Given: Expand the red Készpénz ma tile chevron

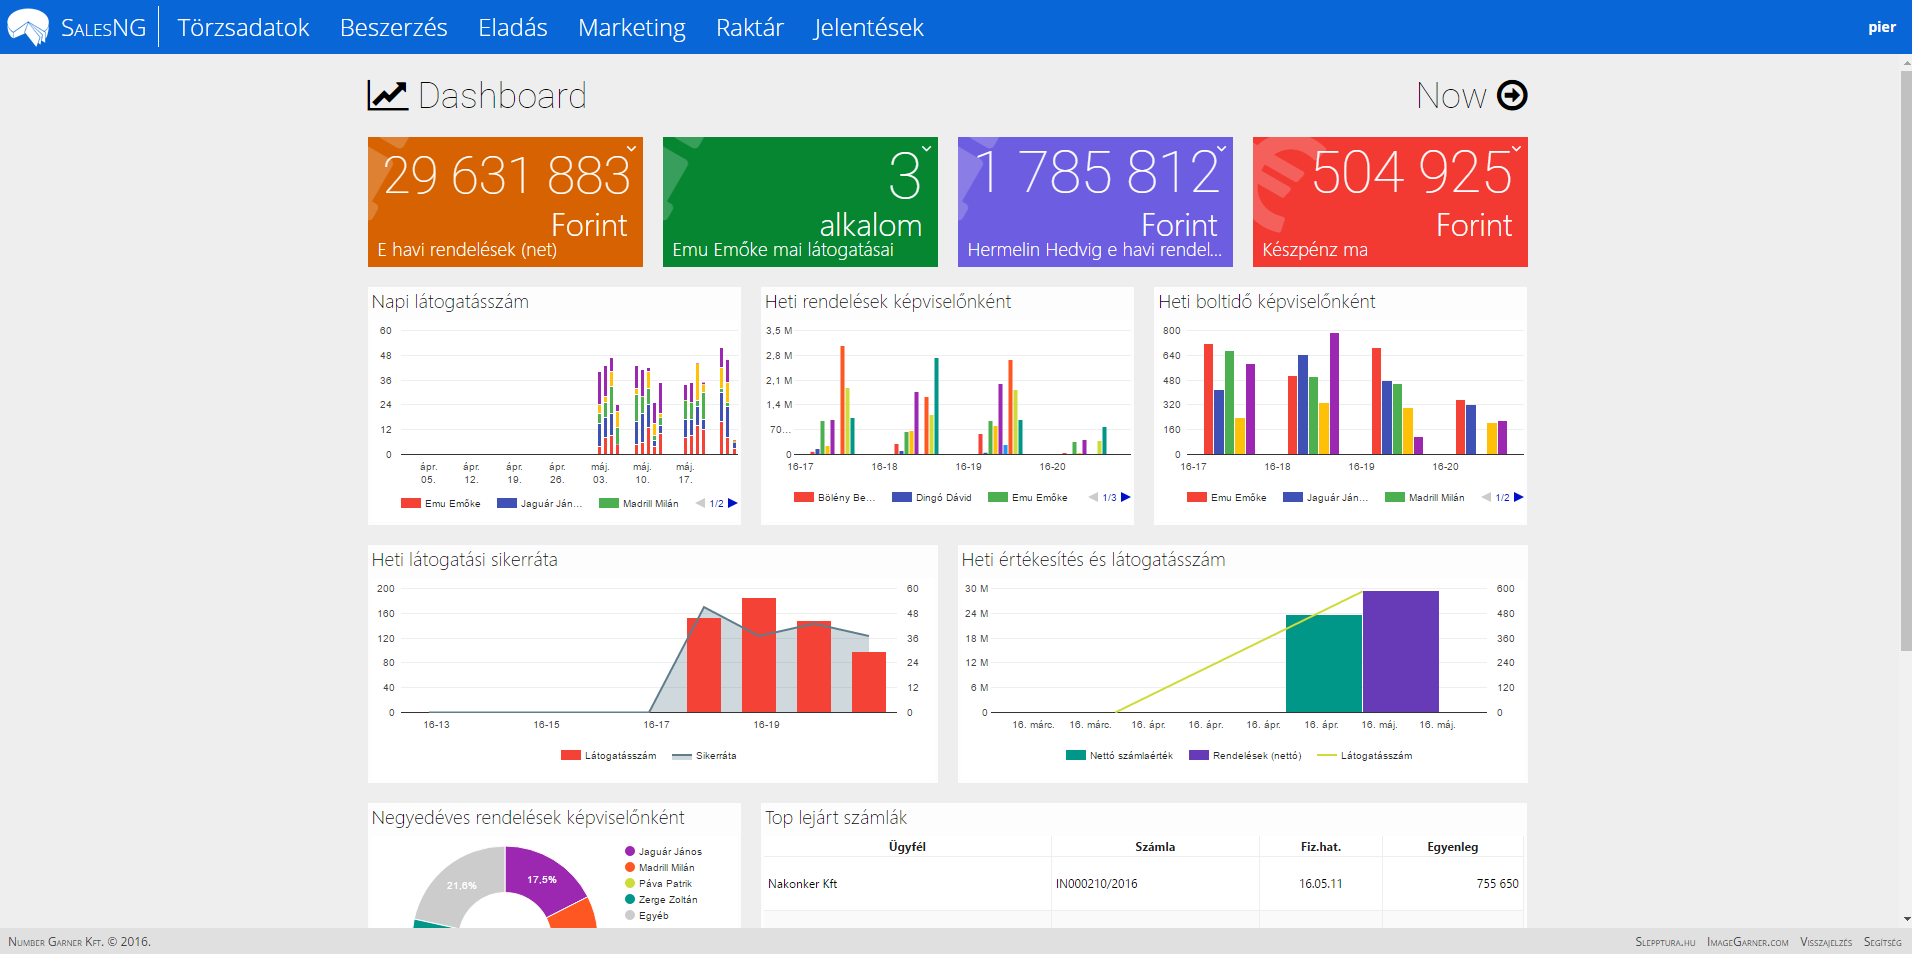Looking at the screenshot, I should coord(1516,149).
